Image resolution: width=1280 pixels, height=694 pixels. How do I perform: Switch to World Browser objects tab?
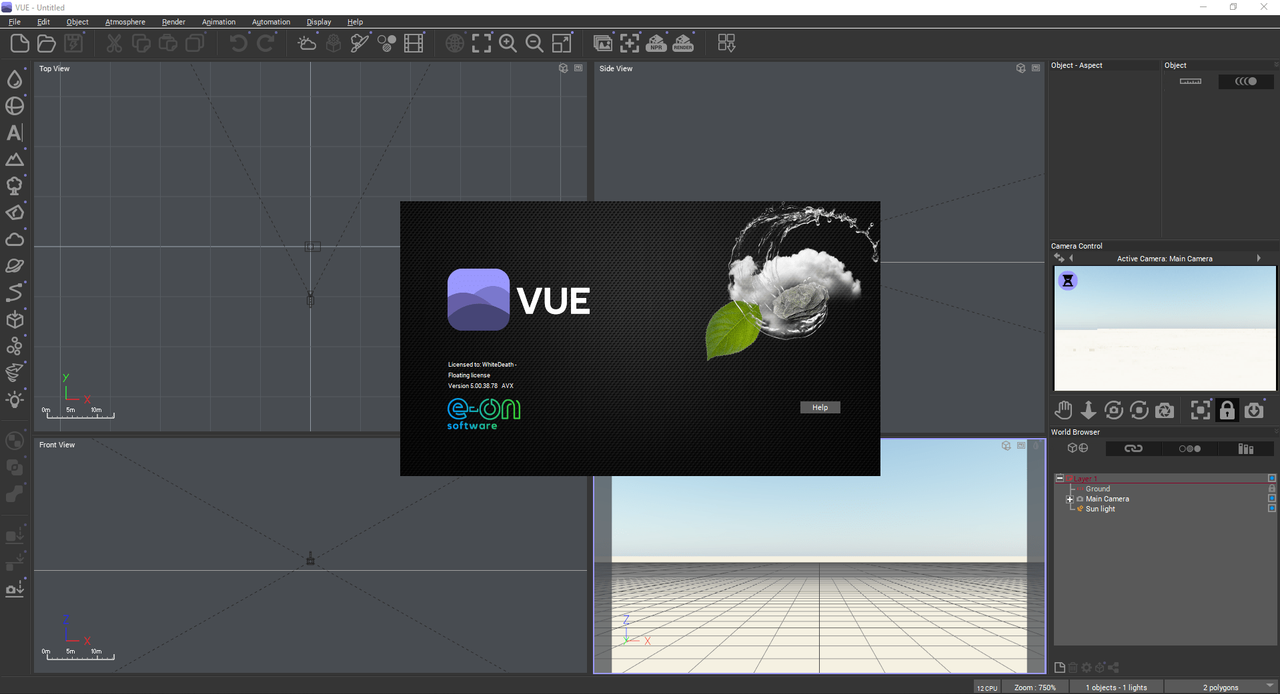click(1077, 448)
